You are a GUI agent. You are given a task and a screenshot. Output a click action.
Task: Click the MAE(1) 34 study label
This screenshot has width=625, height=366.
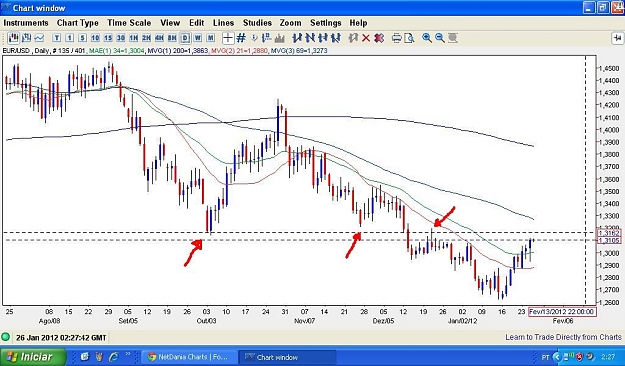point(117,51)
